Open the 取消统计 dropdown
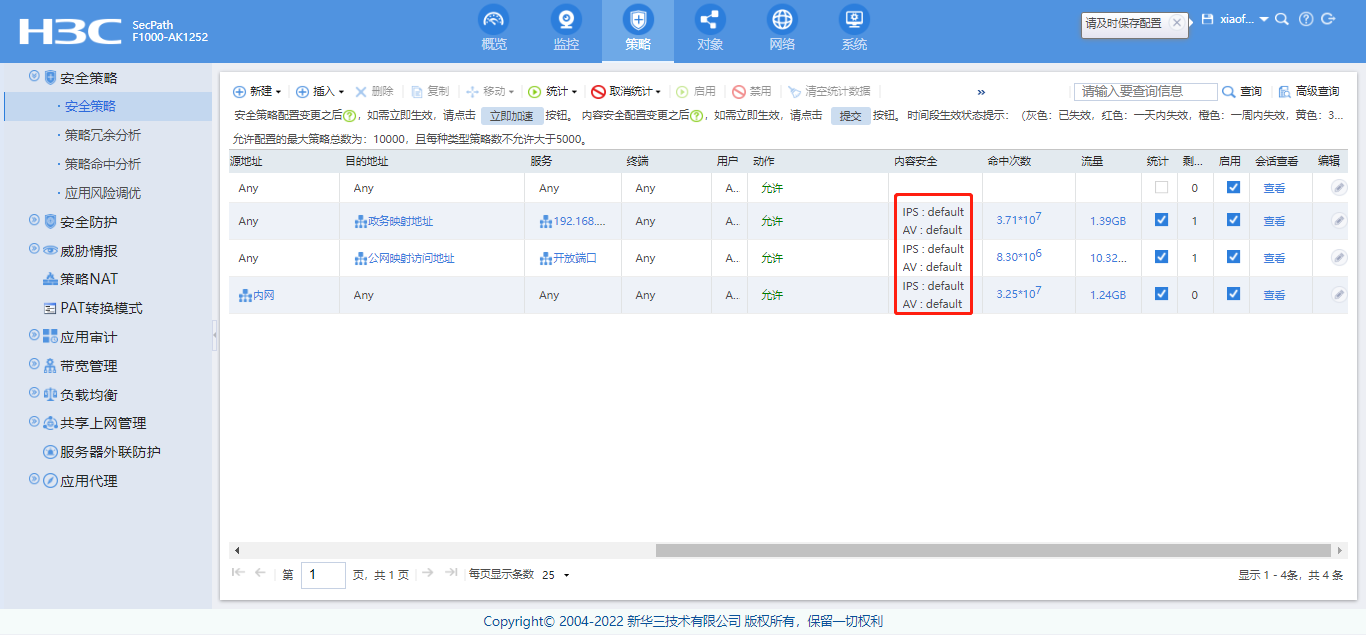This screenshot has height=635, width=1366. [x=626, y=91]
